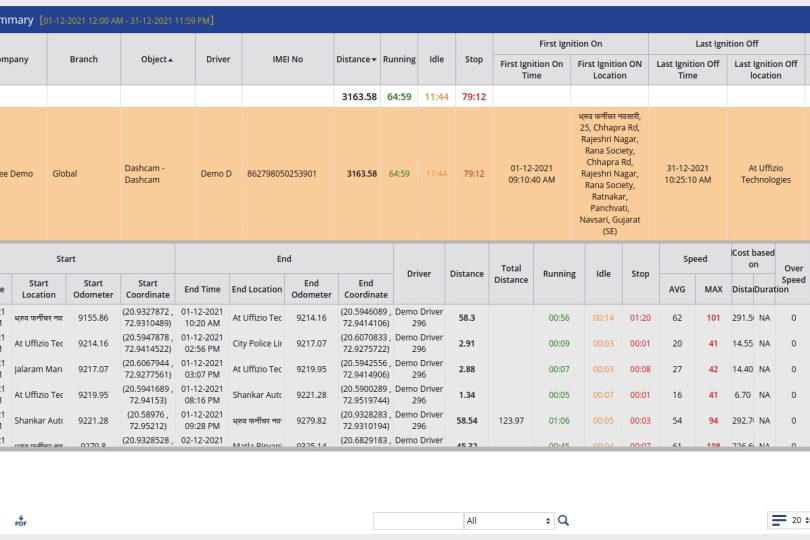Open the Jalaram Man start location
Image resolution: width=810 pixels, height=540 pixels.
38,369
